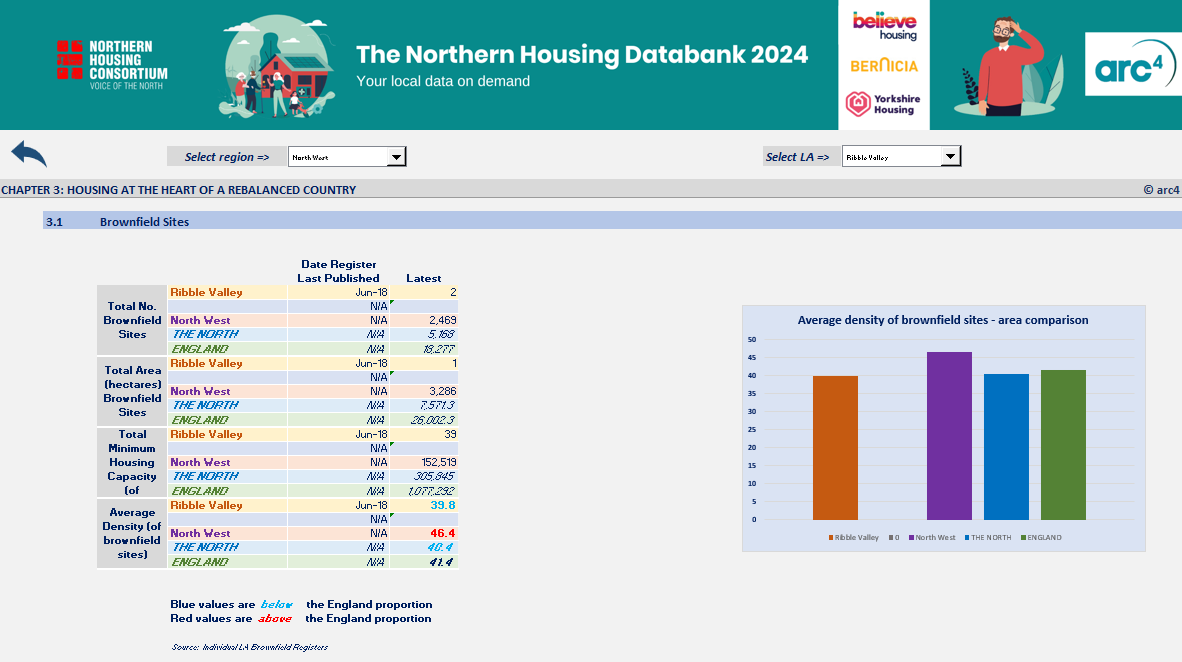Click the Northern Housing Consortium logo
This screenshot has width=1182, height=662.
(x=112, y=65)
